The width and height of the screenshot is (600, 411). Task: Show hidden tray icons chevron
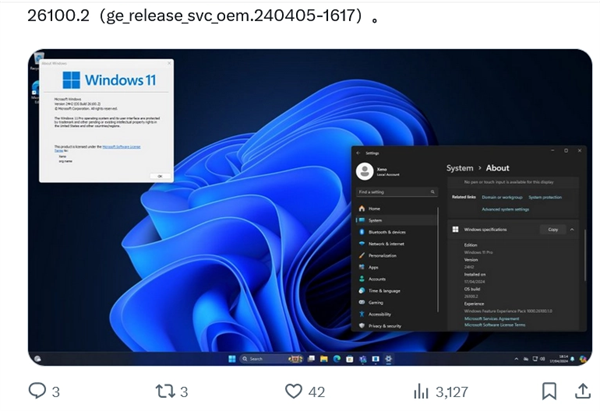pos(516,359)
